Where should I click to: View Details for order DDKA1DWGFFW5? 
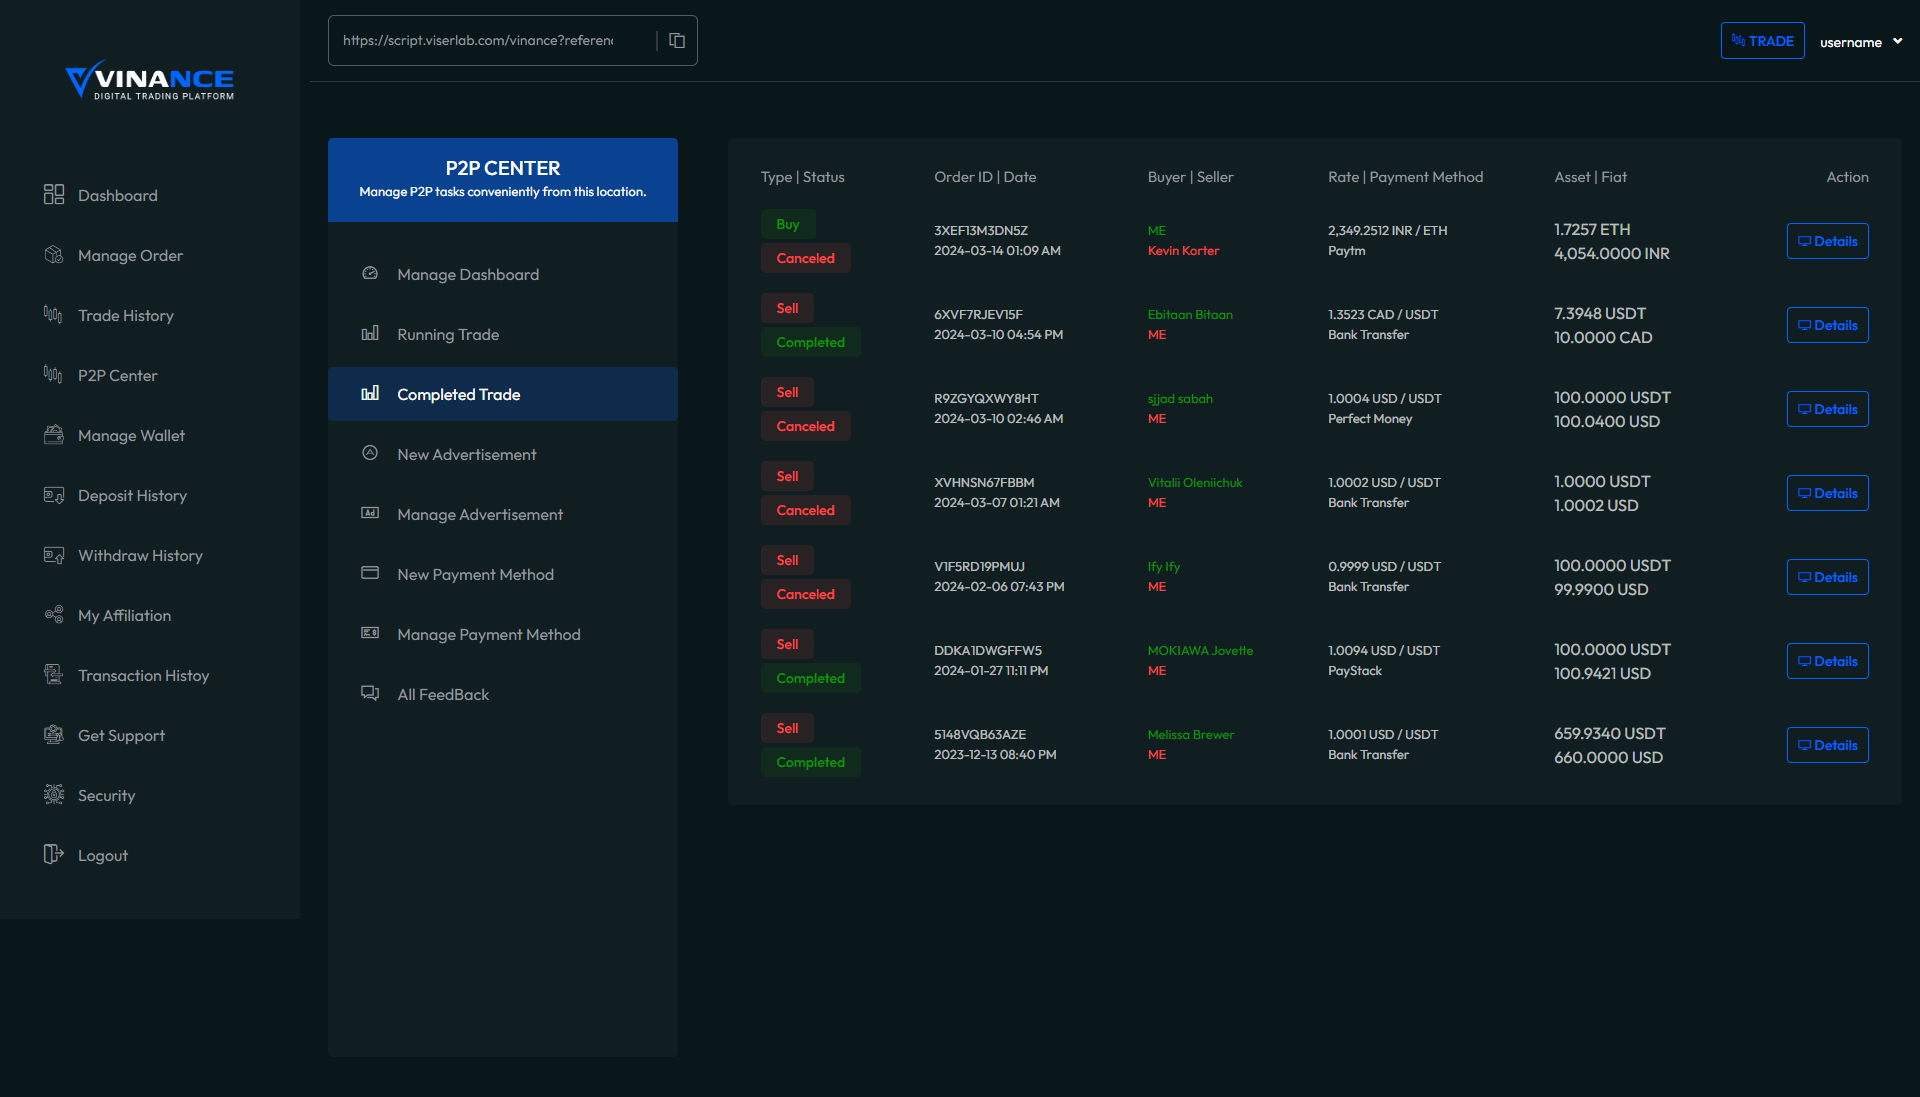click(1827, 661)
